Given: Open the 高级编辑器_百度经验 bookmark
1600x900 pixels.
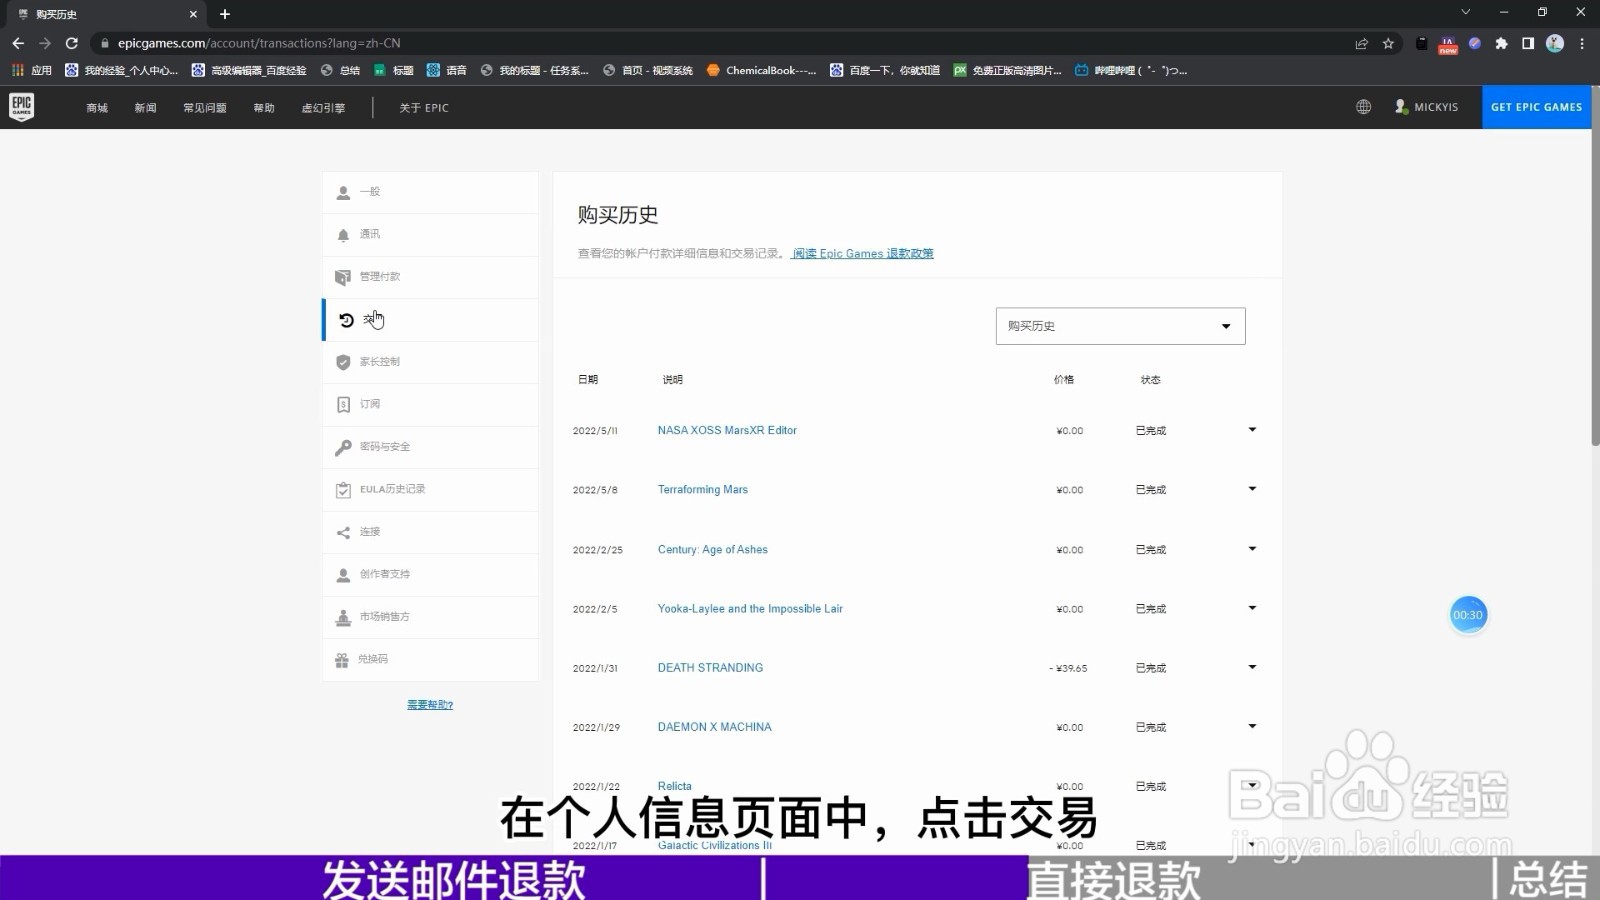Looking at the screenshot, I should [x=249, y=70].
